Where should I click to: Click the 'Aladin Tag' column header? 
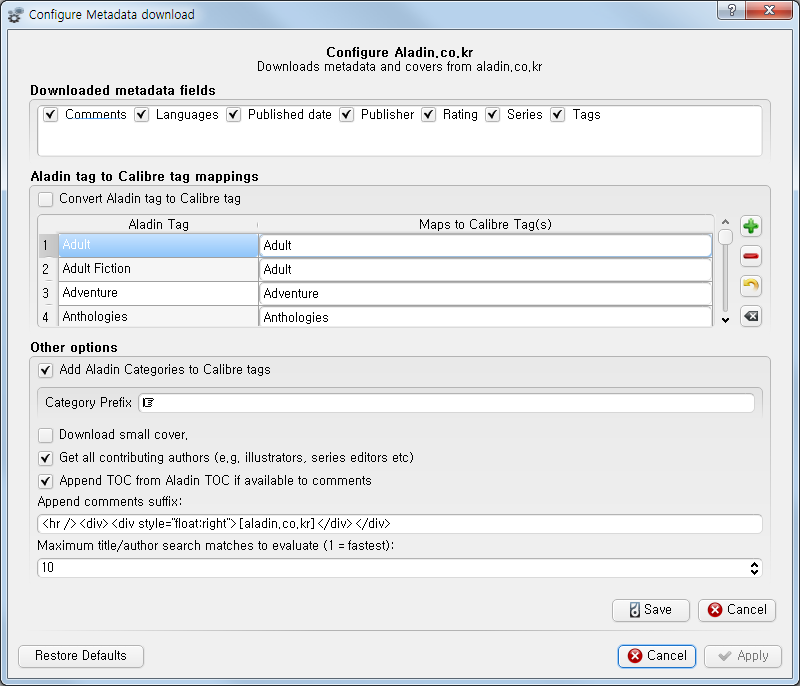[158, 224]
